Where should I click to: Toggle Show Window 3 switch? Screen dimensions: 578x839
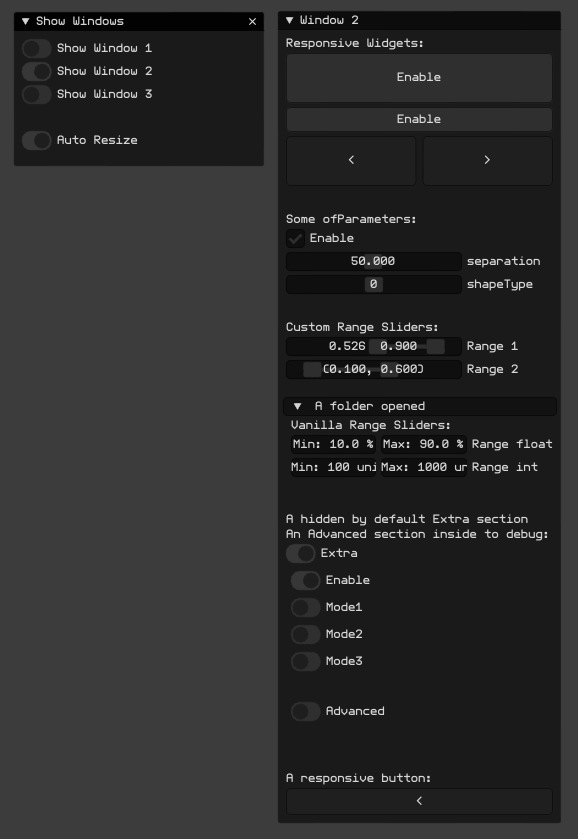(x=36, y=94)
